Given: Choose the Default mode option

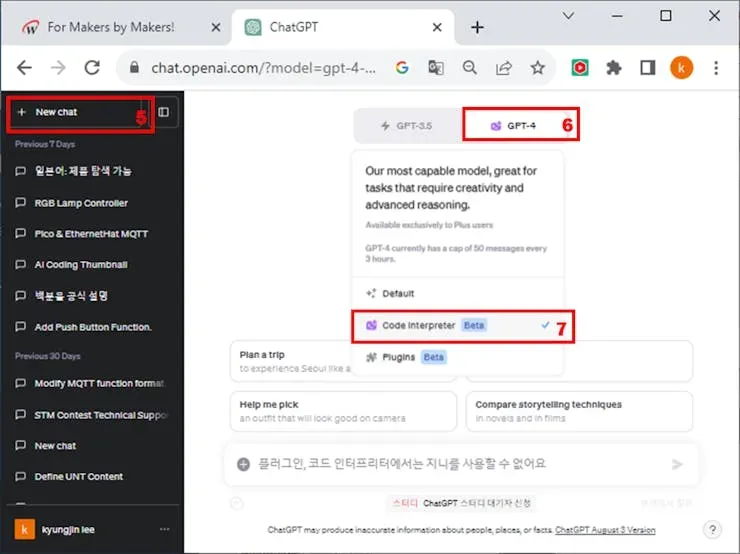Looking at the screenshot, I should tap(457, 294).
